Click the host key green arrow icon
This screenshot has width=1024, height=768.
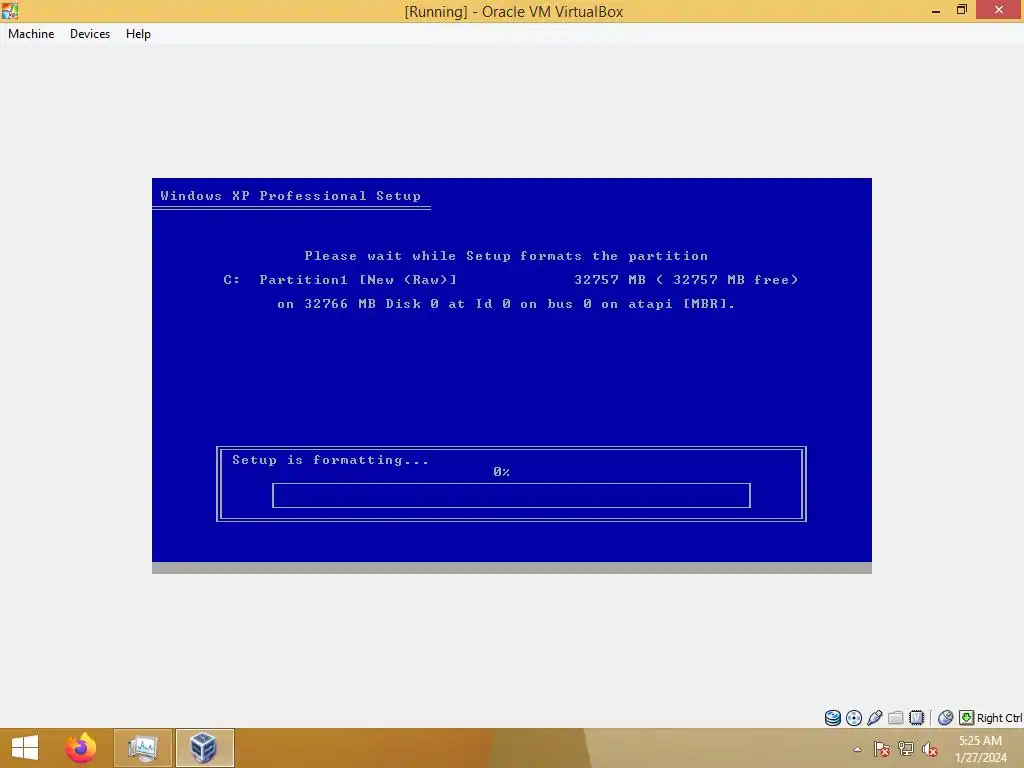(967, 718)
